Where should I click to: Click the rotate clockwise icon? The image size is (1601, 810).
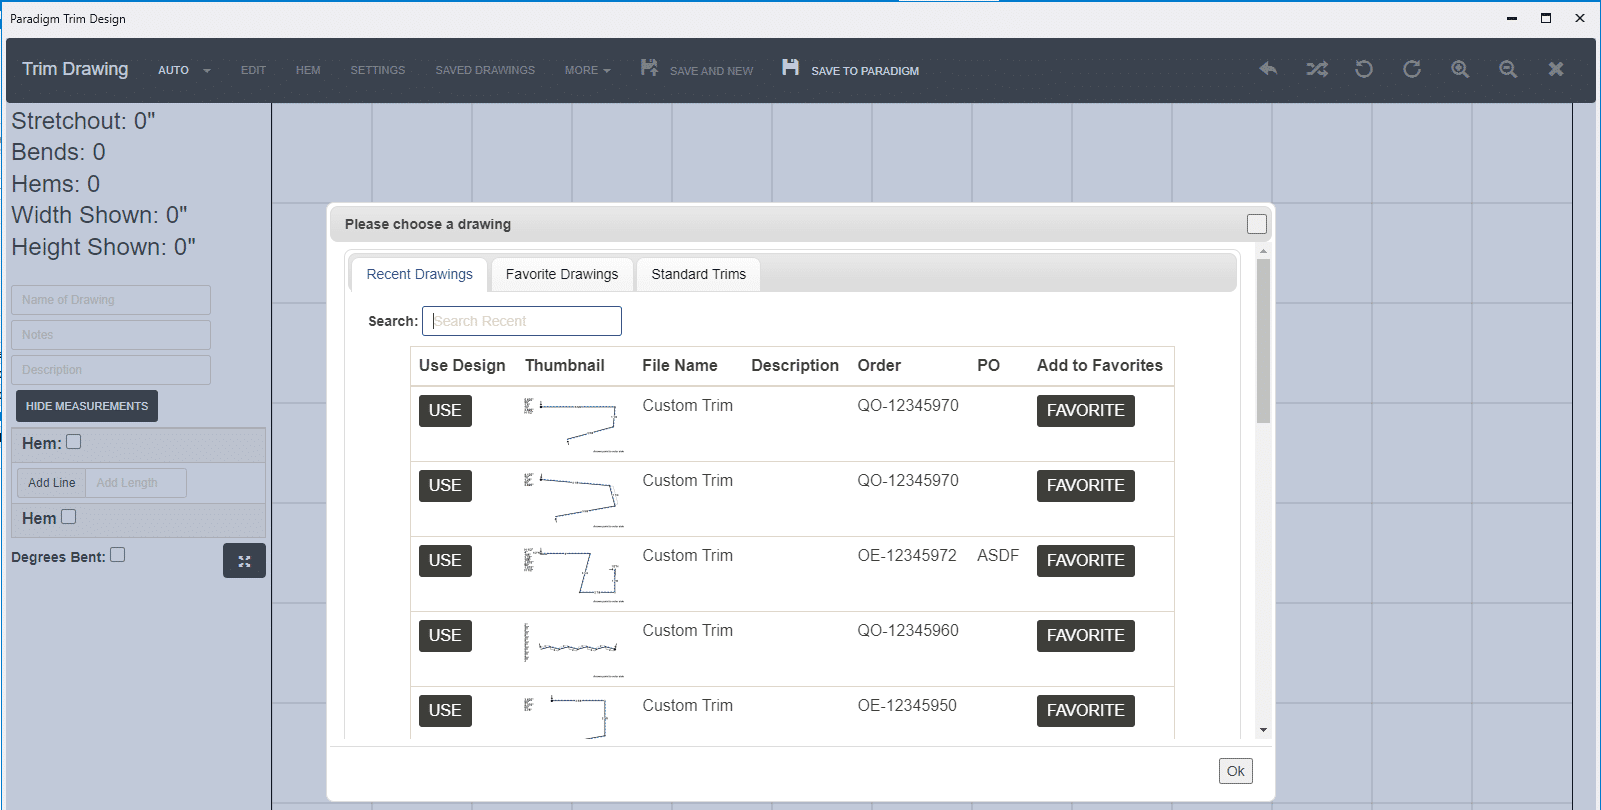click(1412, 69)
